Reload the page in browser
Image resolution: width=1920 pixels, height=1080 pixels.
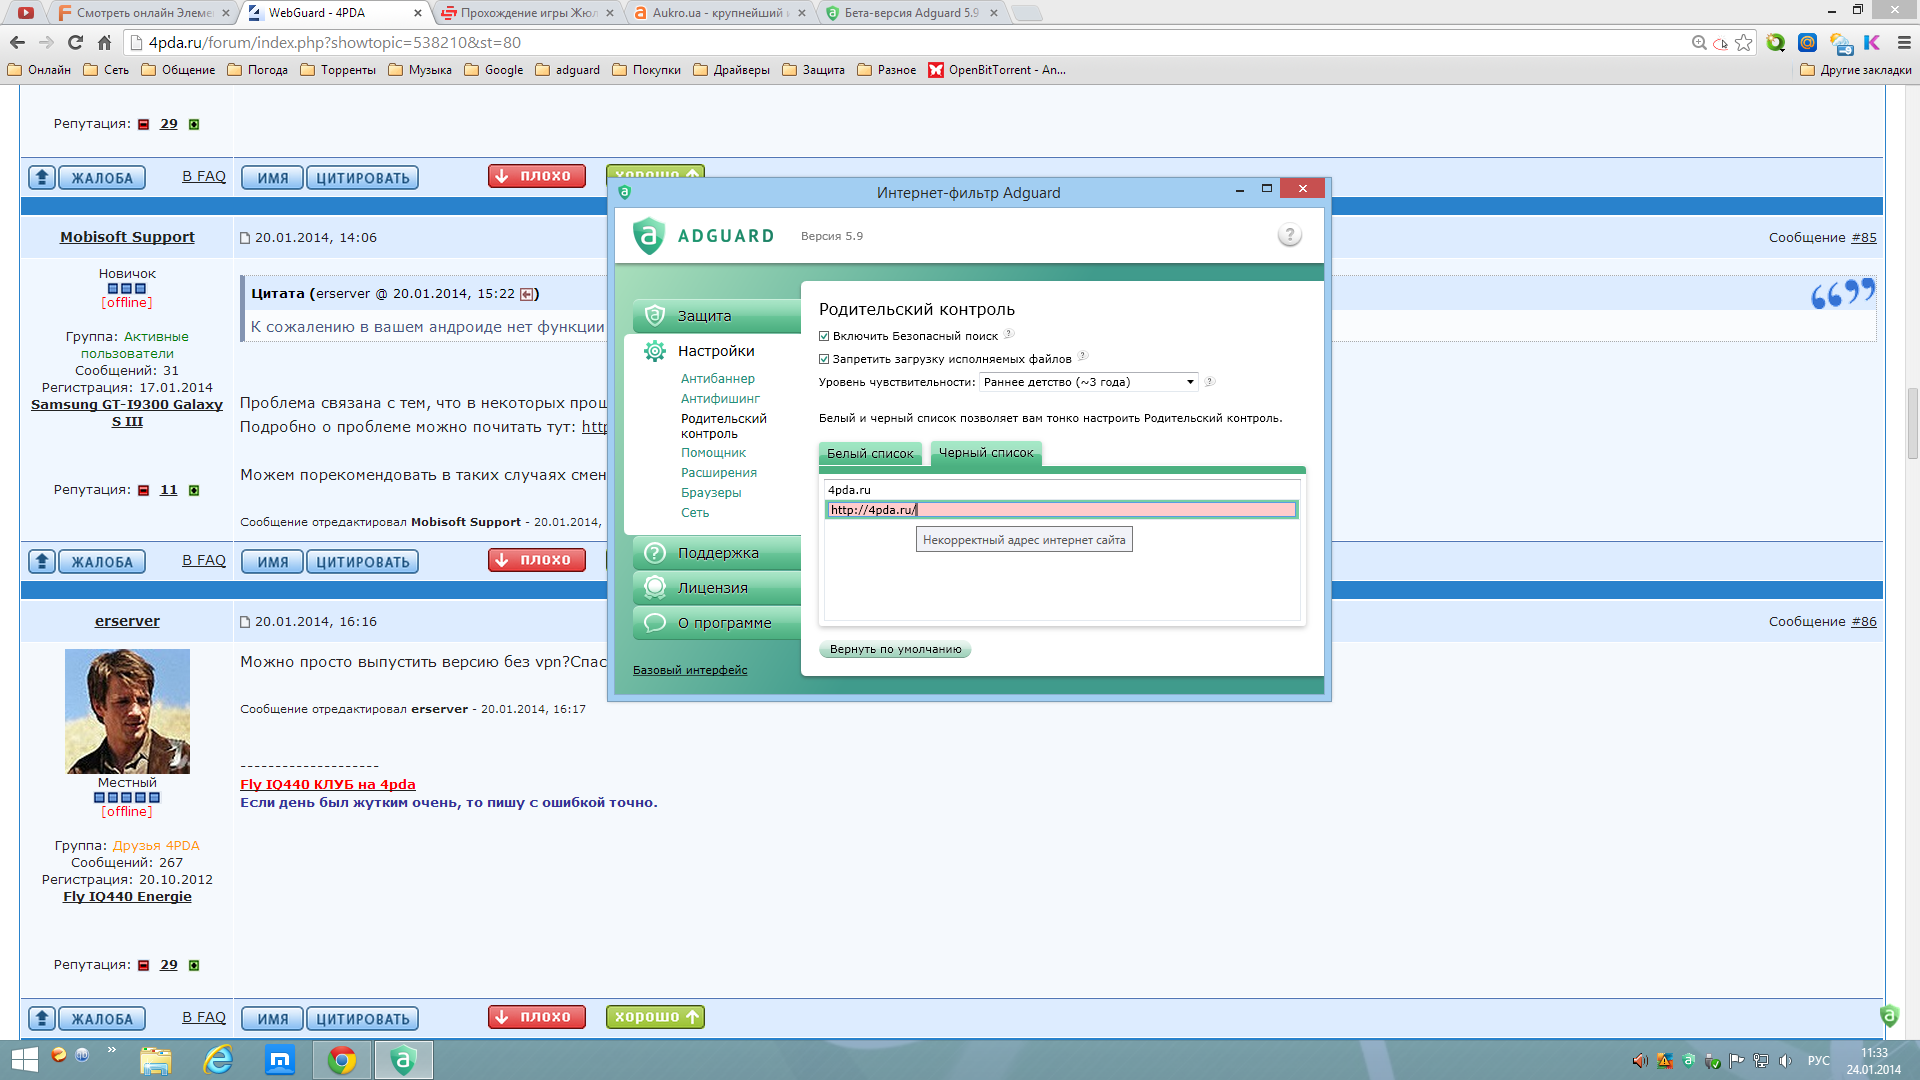point(75,42)
